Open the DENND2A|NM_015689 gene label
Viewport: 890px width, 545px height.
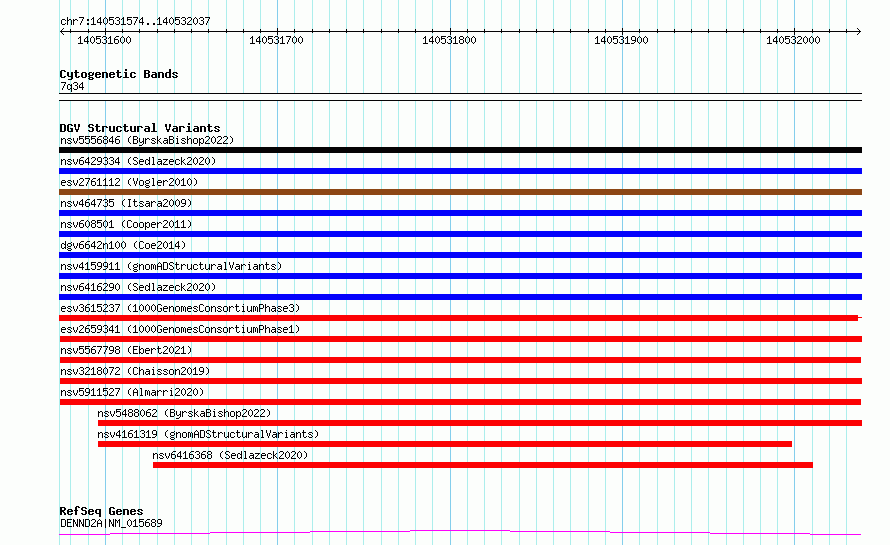click(111, 523)
